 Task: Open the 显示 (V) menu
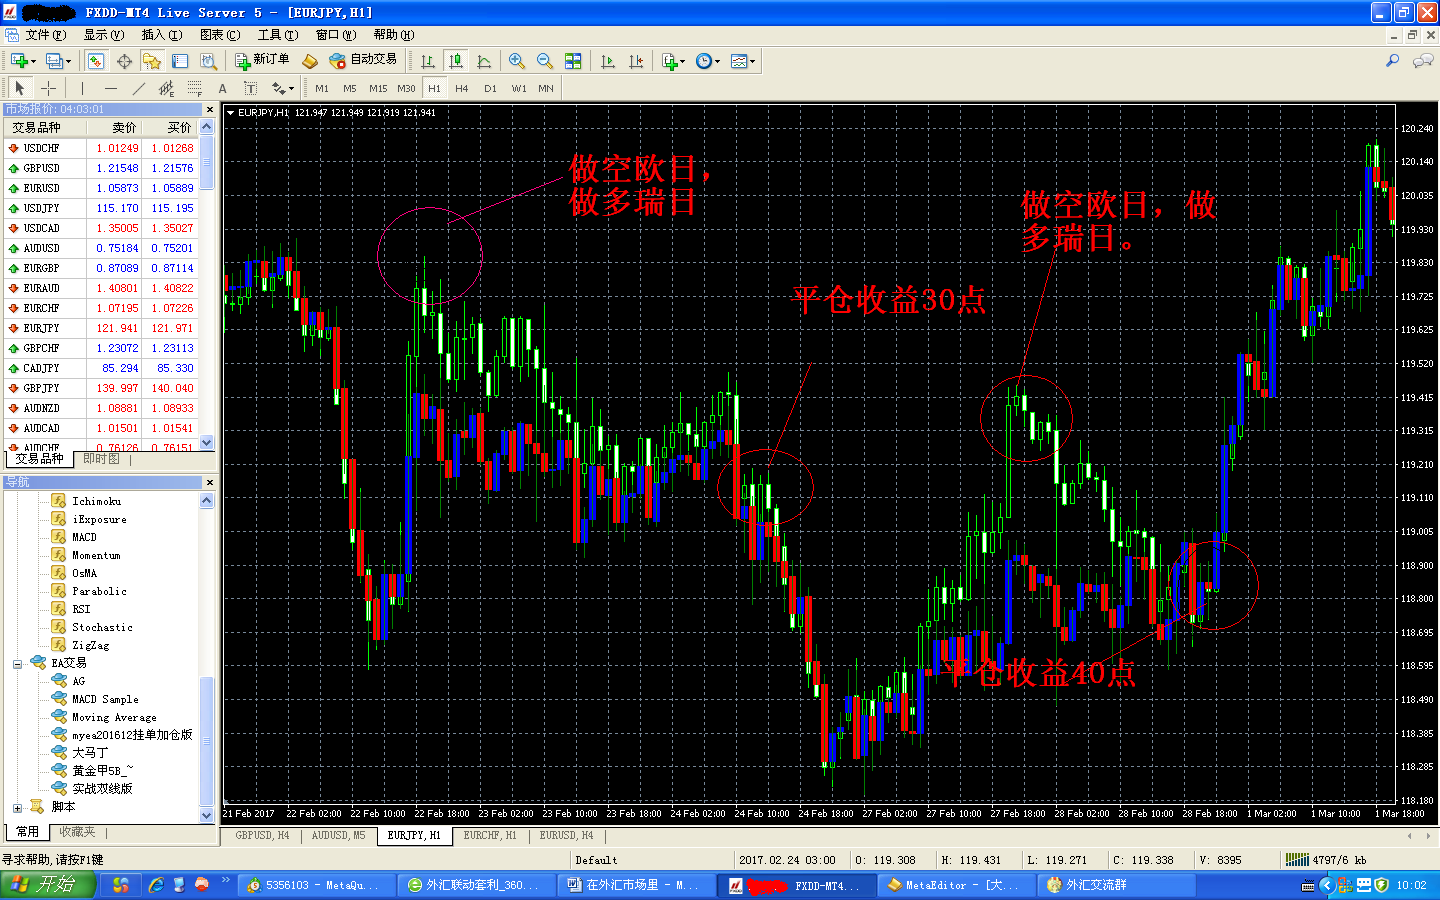point(104,35)
